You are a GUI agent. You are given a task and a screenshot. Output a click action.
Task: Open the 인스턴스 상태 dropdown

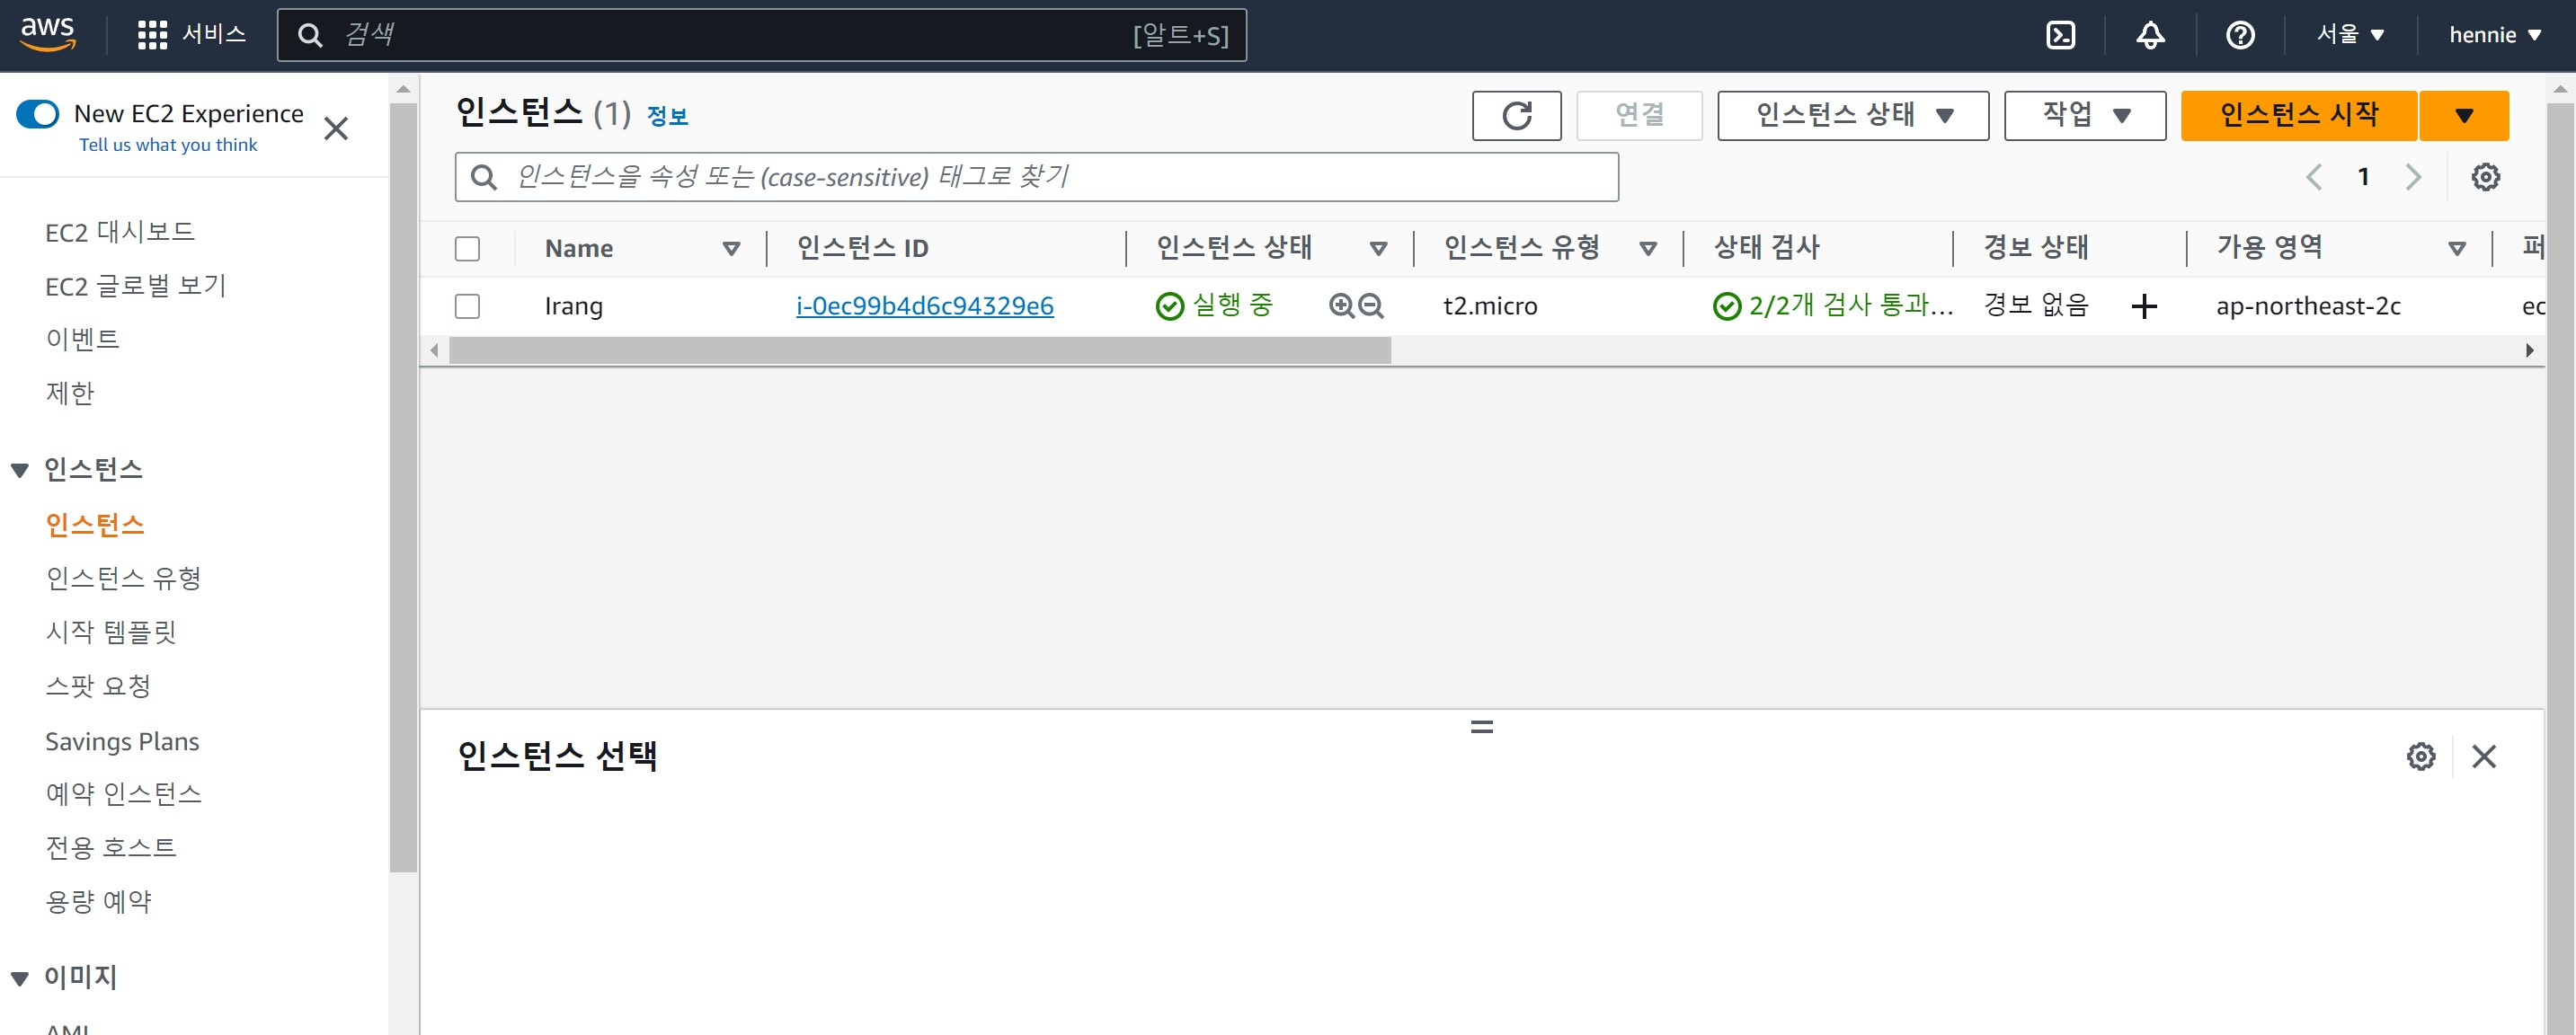point(1852,116)
